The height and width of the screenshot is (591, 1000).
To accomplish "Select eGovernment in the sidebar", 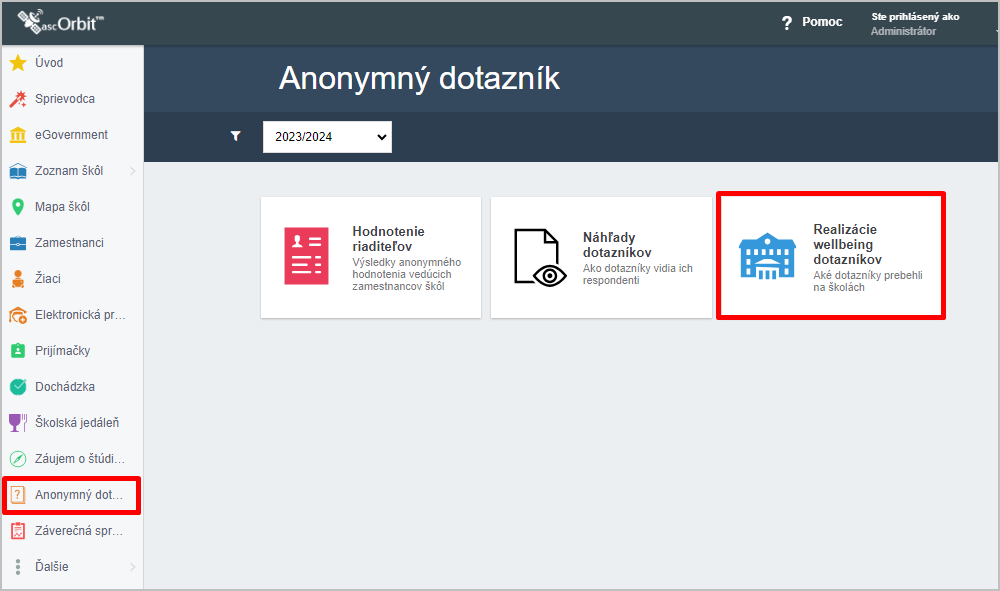I will [x=72, y=135].
